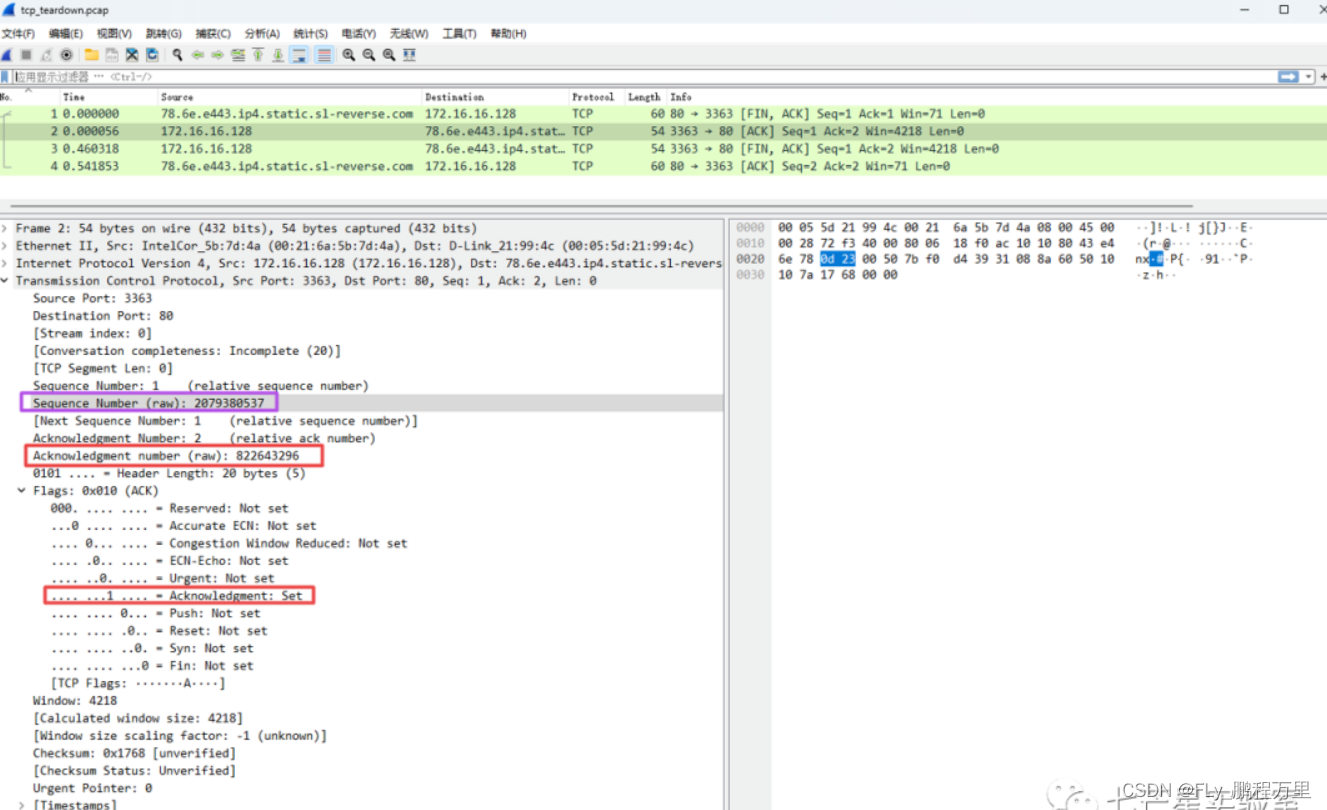Image resolution: width=1327 pixels, height=810 pixels.
Task: Select Acknowledgment number (raw) 822643296 row
Action: [362, 456]
